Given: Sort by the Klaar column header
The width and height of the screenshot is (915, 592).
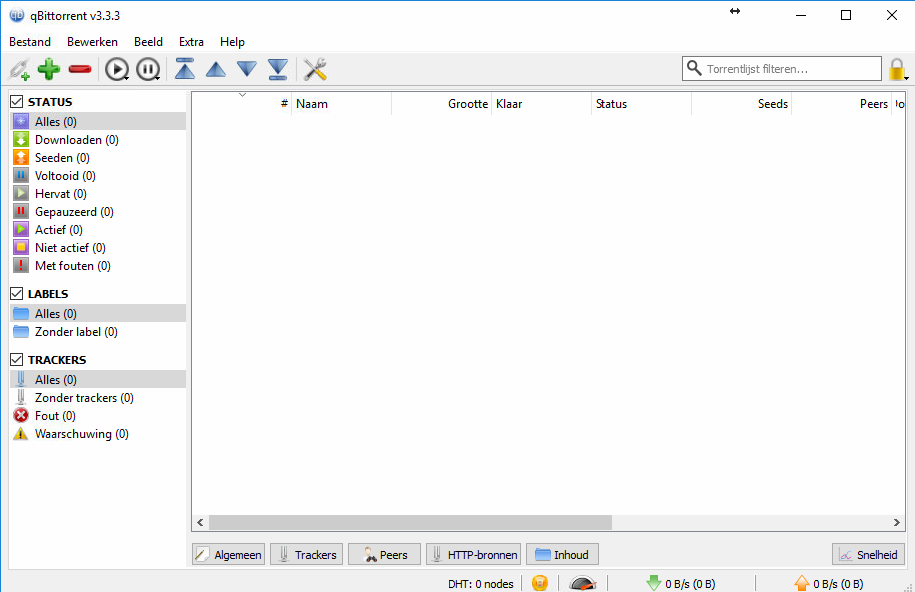Looking at the screenshot, I should pos(542,104).
